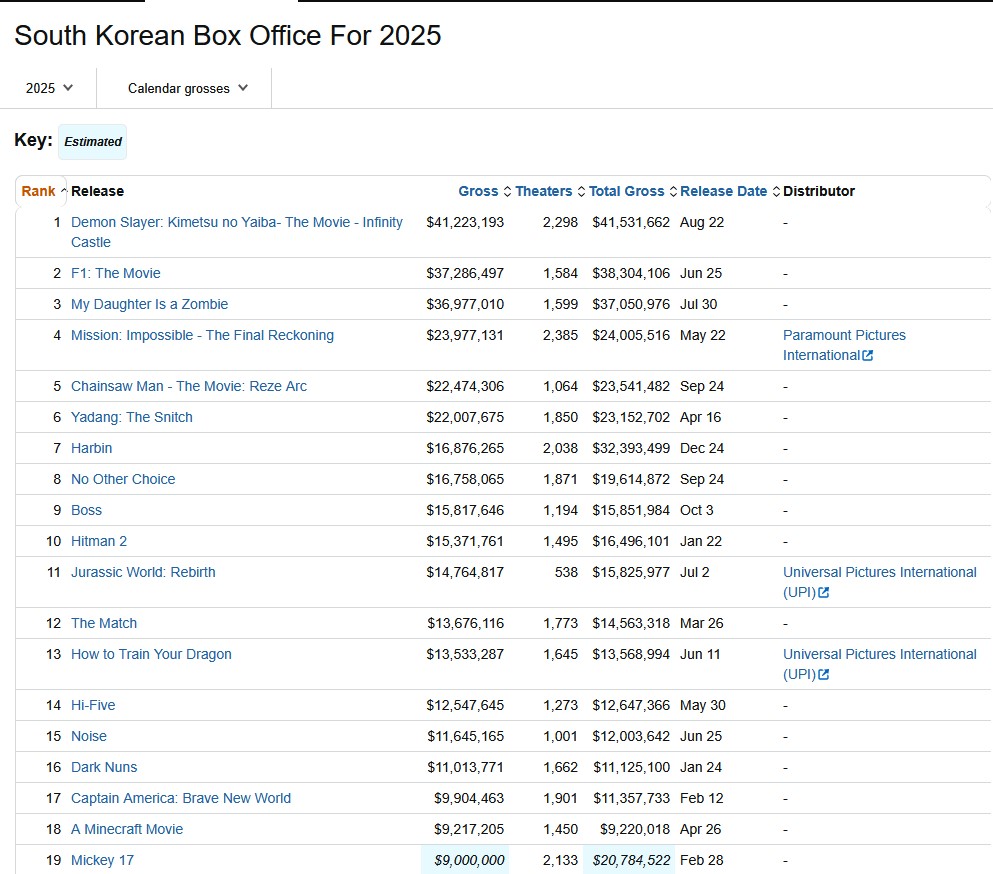Open the Mickey 17 link
The height and width of the screenshot is (874, 993).
(x=102, y=861)
